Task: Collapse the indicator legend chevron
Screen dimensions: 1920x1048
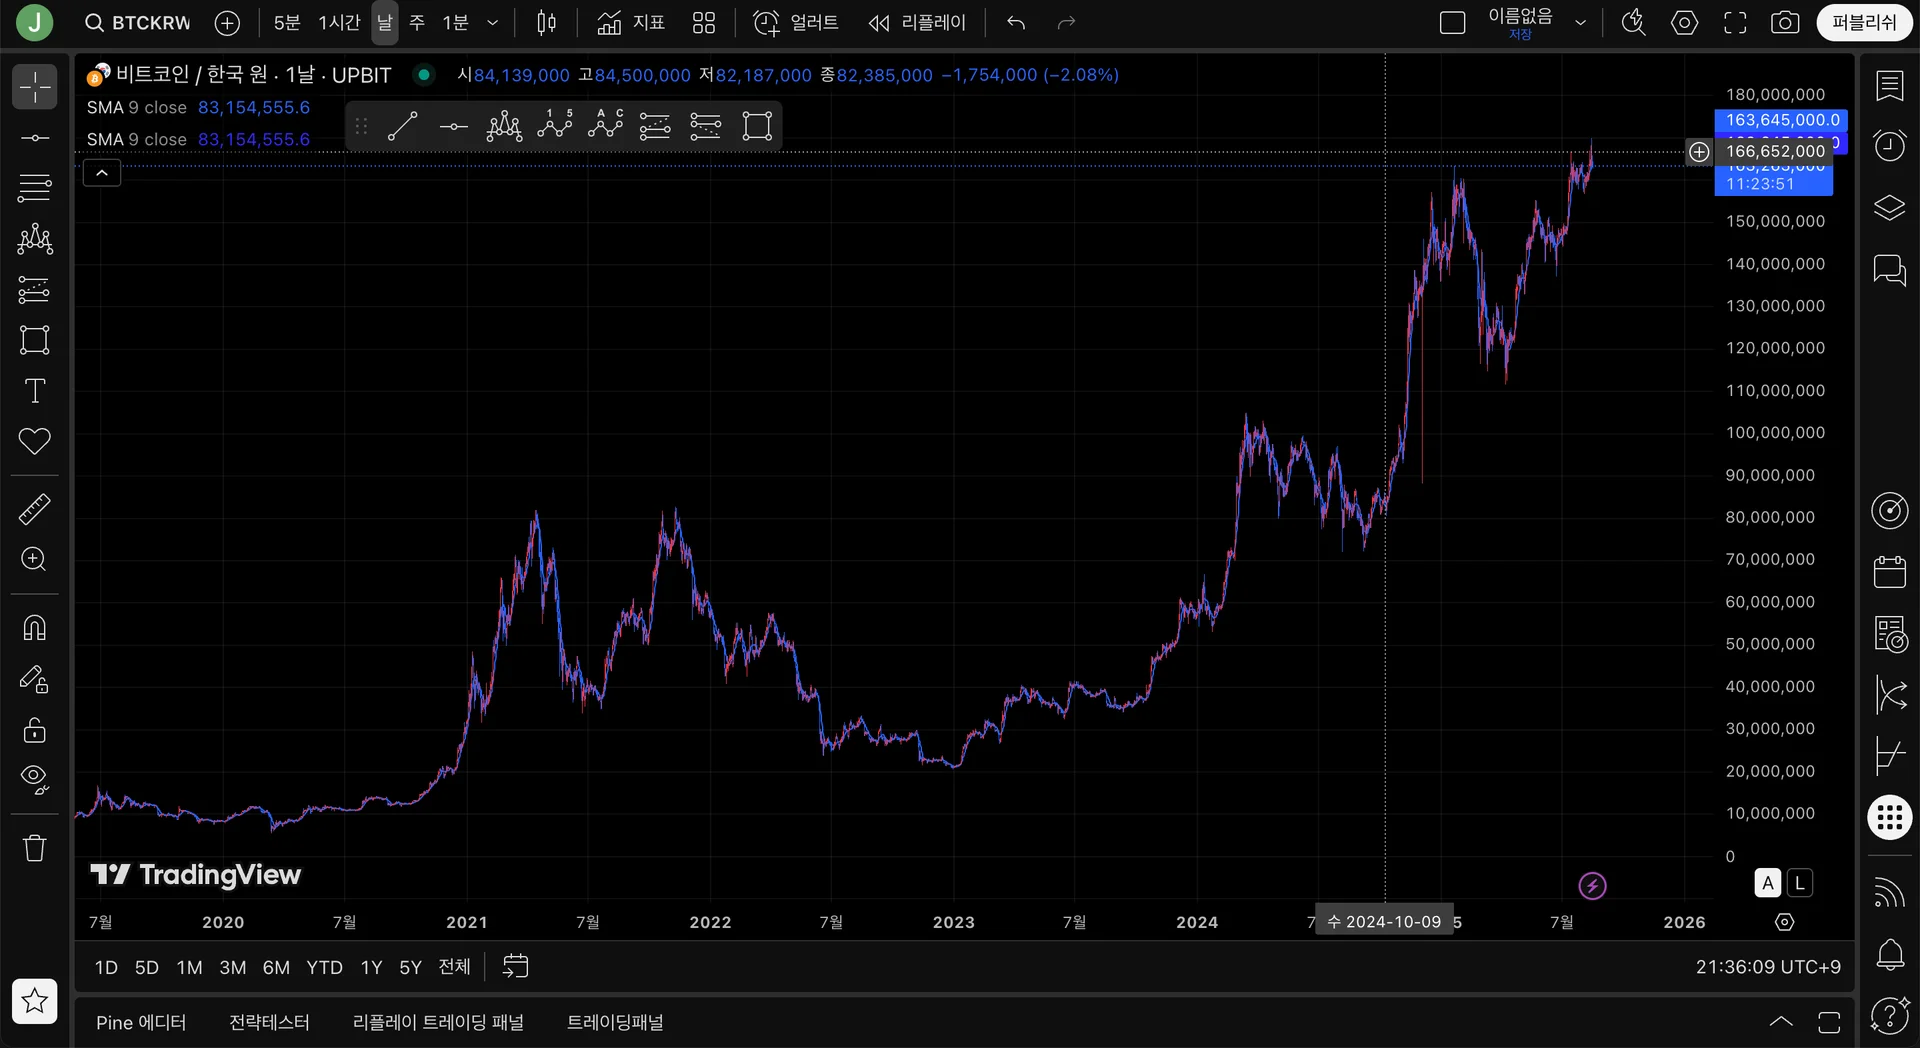Action: click(102, 173)
